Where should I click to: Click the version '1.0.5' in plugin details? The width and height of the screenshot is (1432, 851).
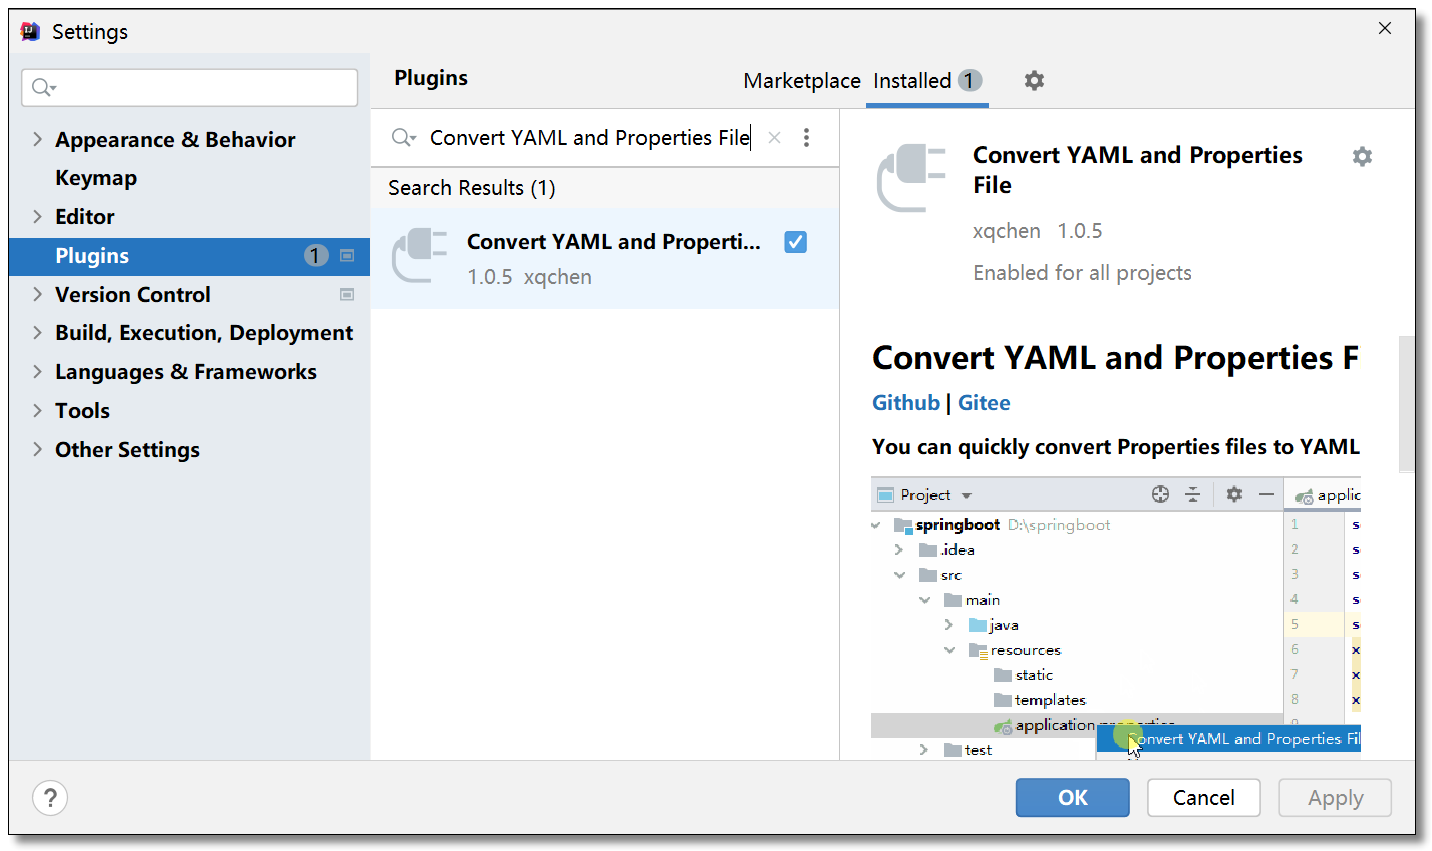click(x=1080, y=231)
